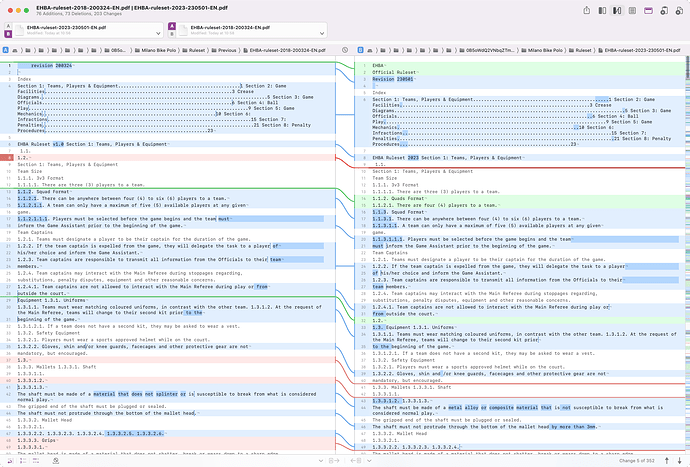Click Ruleset folder in left path bar
Screen dimensions: 690x467
(x=194, y=50)
